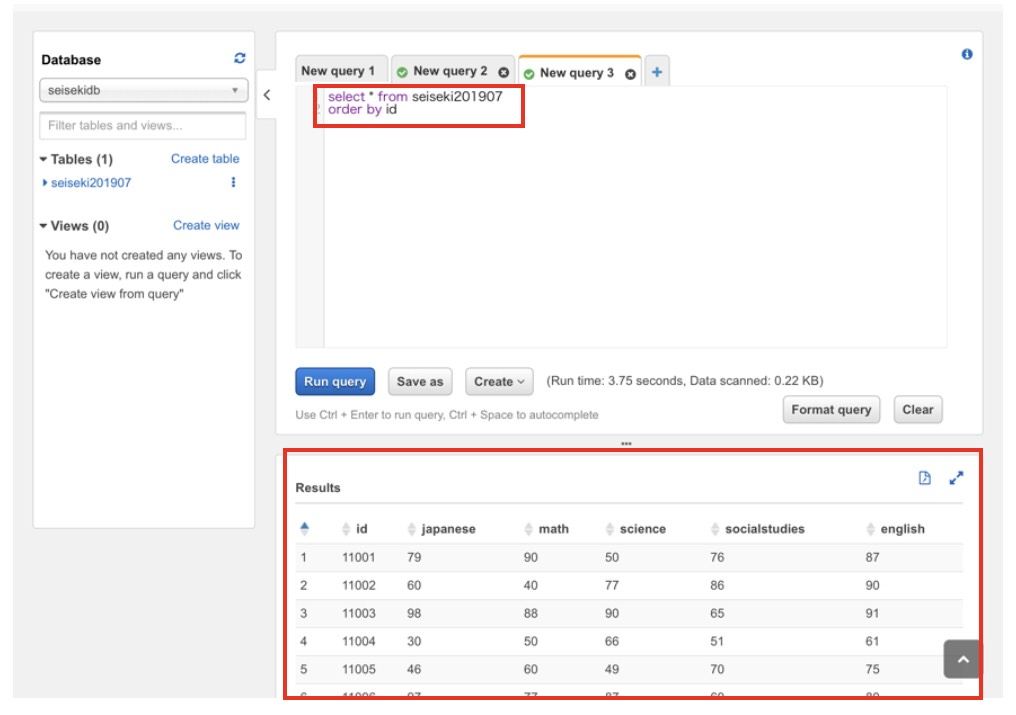Viewport: 1016px width, 715px height.
Task: Close the New query 2 tab
Action: [x=503, y=73]
